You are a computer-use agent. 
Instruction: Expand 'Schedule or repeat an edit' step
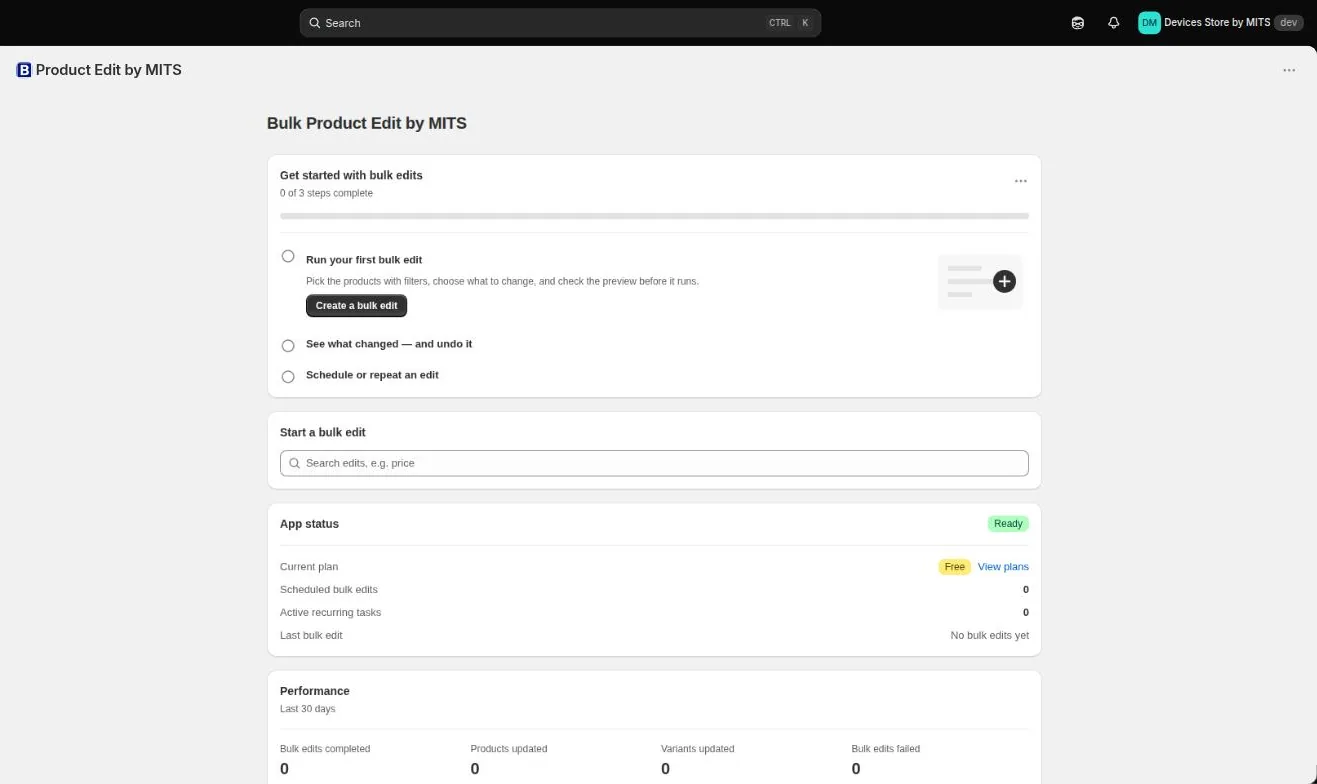(x=372, y=375)
